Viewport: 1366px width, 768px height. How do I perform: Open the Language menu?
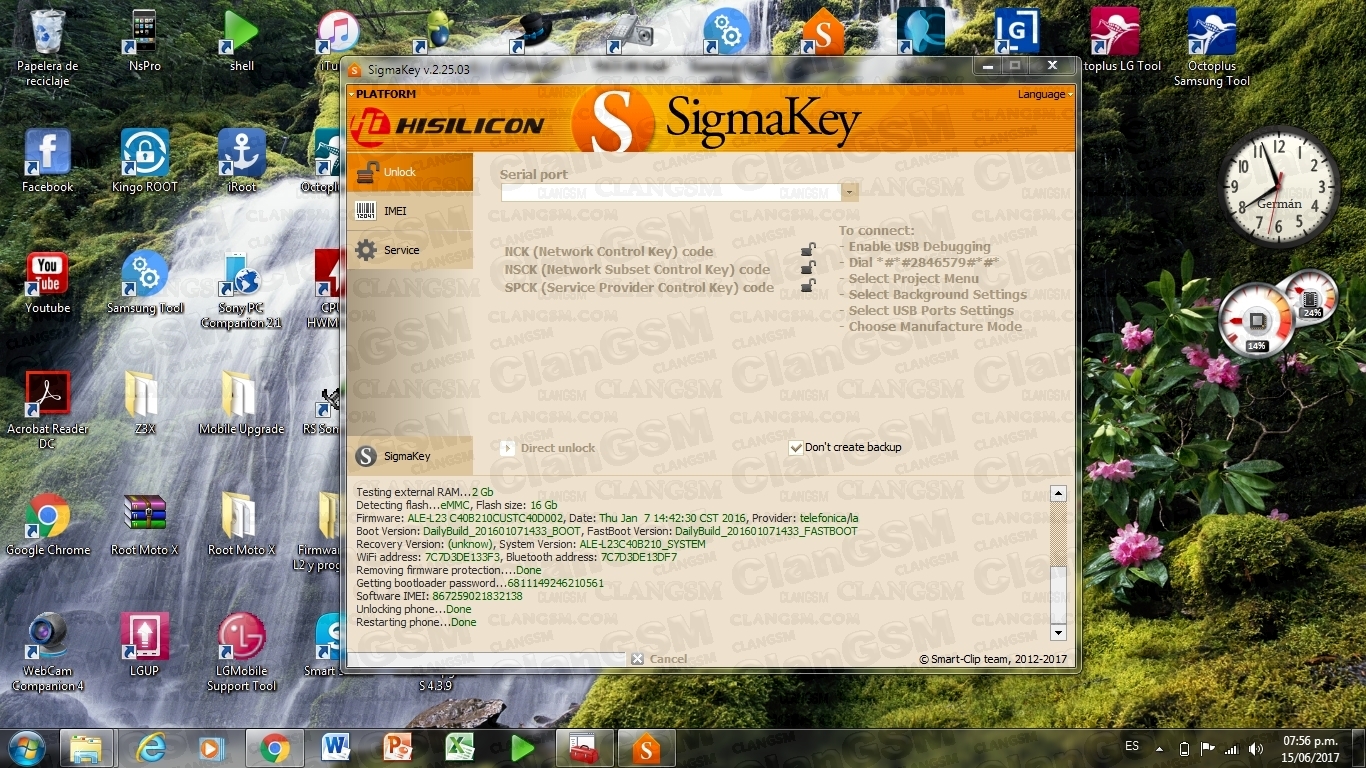point(1044,94)
